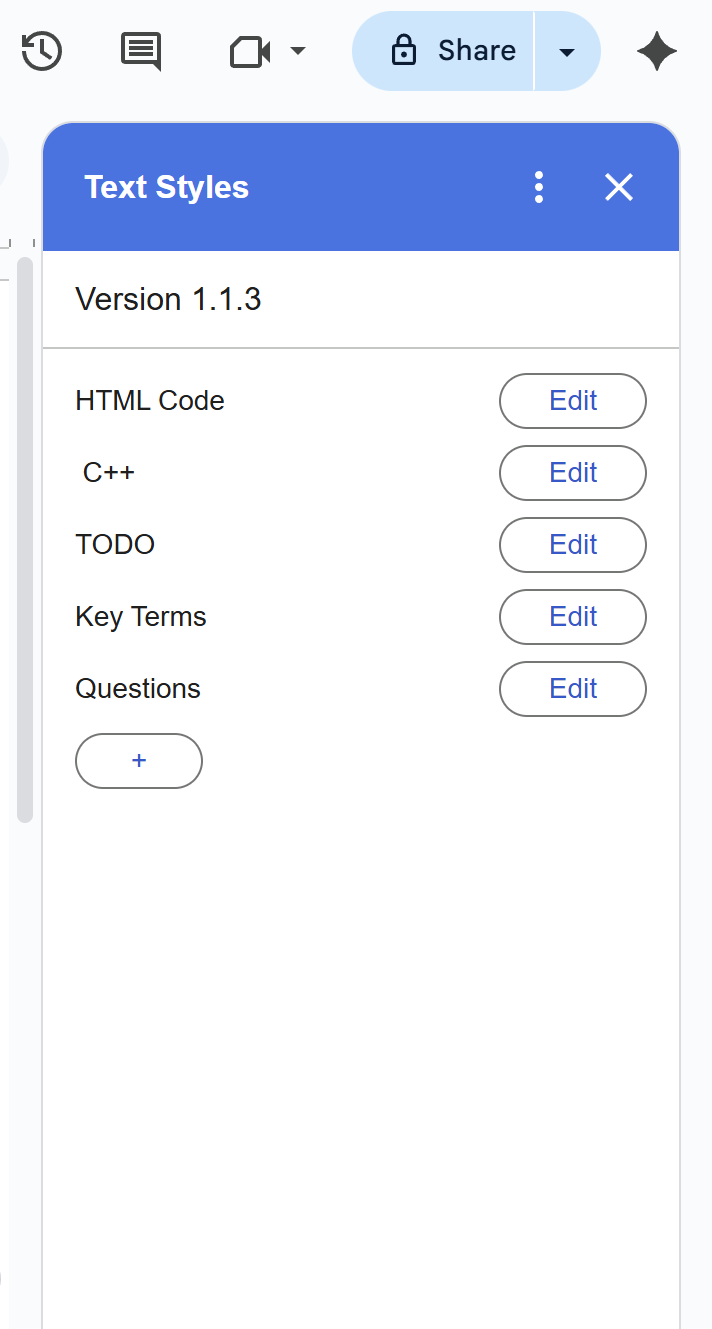This screenshot has width=712, height=1329.
Task: Open the Share button dropdown arrow
Action: tap(567, 51)
